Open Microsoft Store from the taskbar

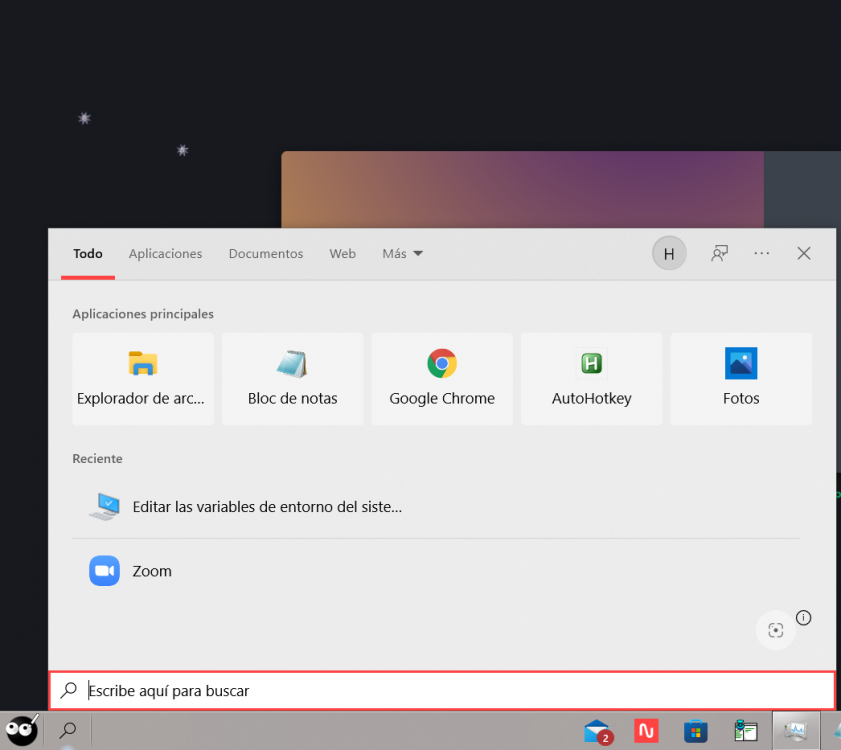(x=696, y=731)
